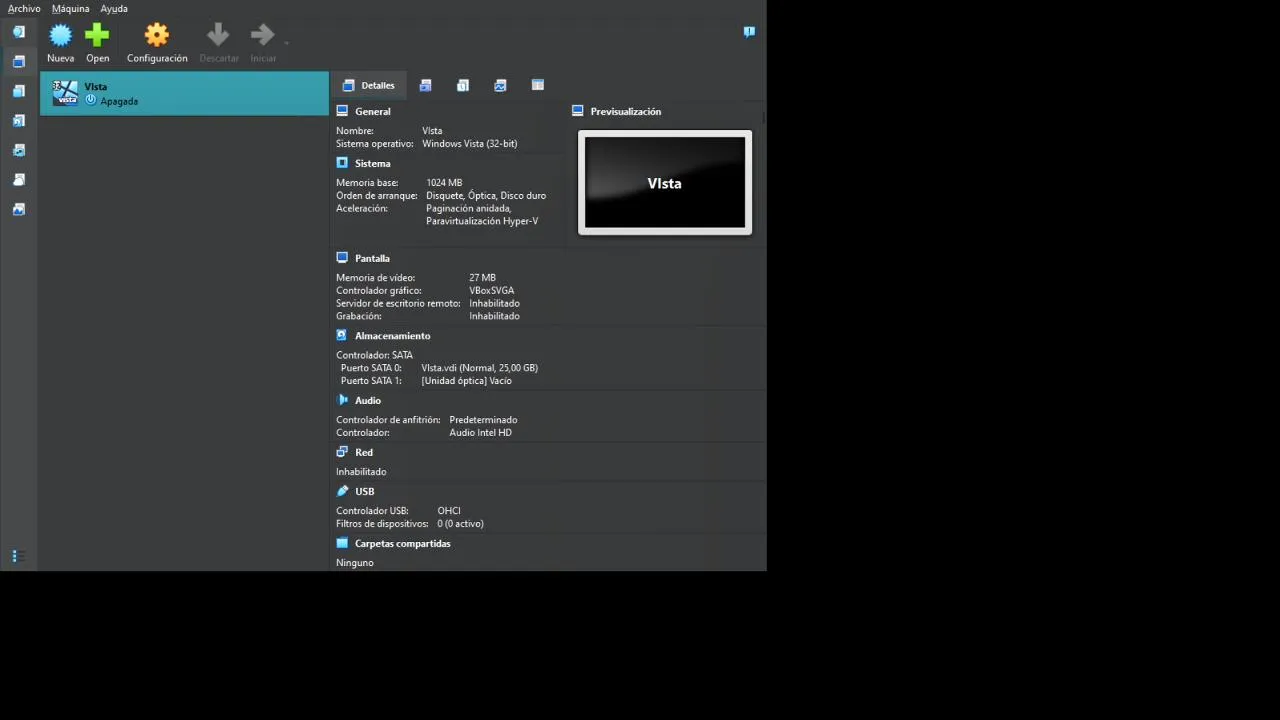Open the Almacenamiento section header link

pyautogui.click(x=393, y=336)
